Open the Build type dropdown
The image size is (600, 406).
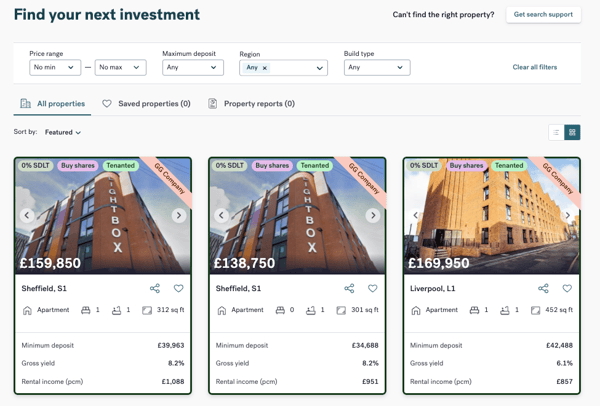[377, 67]
